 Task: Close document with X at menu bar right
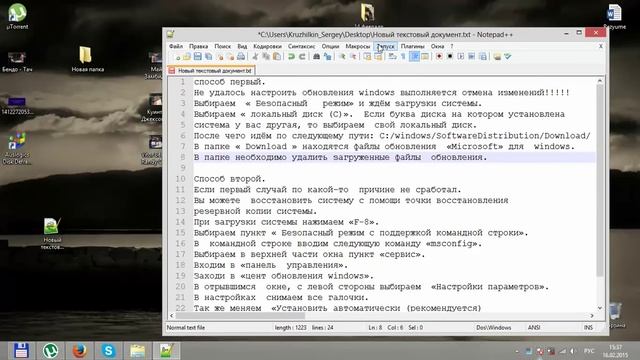601,46
